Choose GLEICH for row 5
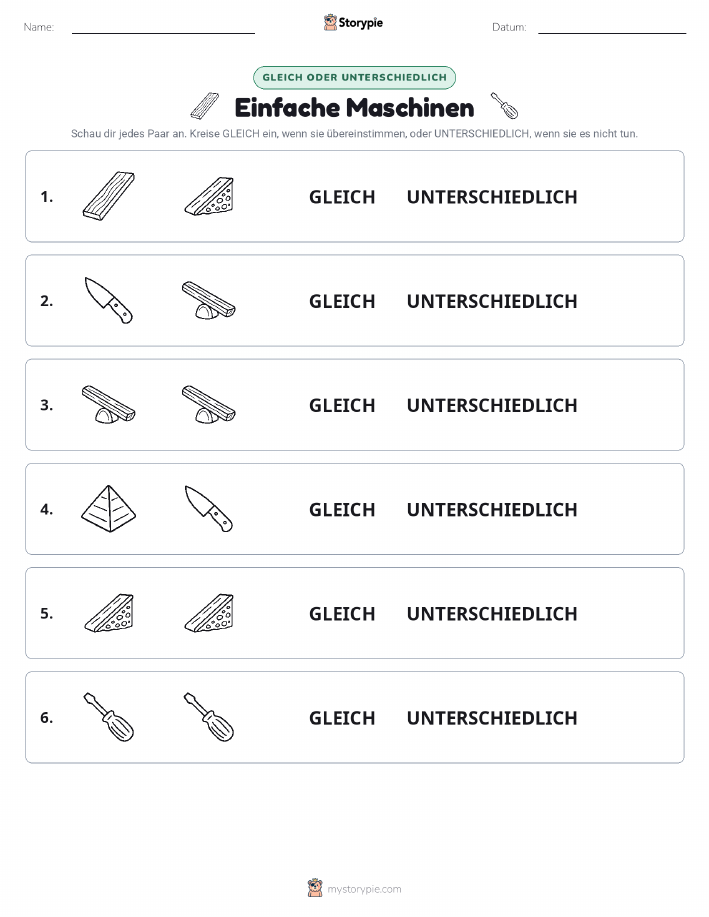Screen dimensions: 709x917 [342, 613]
